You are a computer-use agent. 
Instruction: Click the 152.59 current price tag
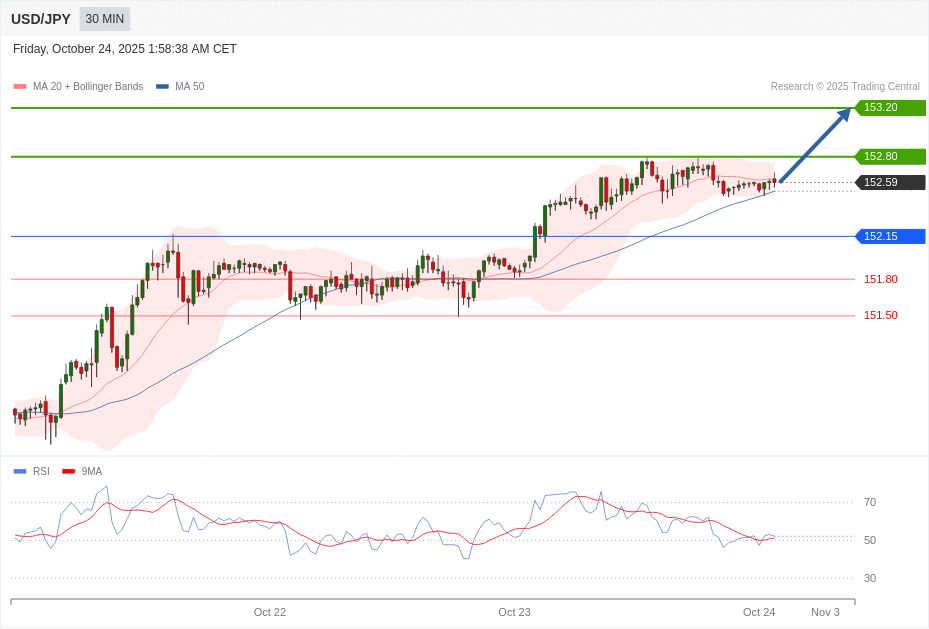(890, 182)
